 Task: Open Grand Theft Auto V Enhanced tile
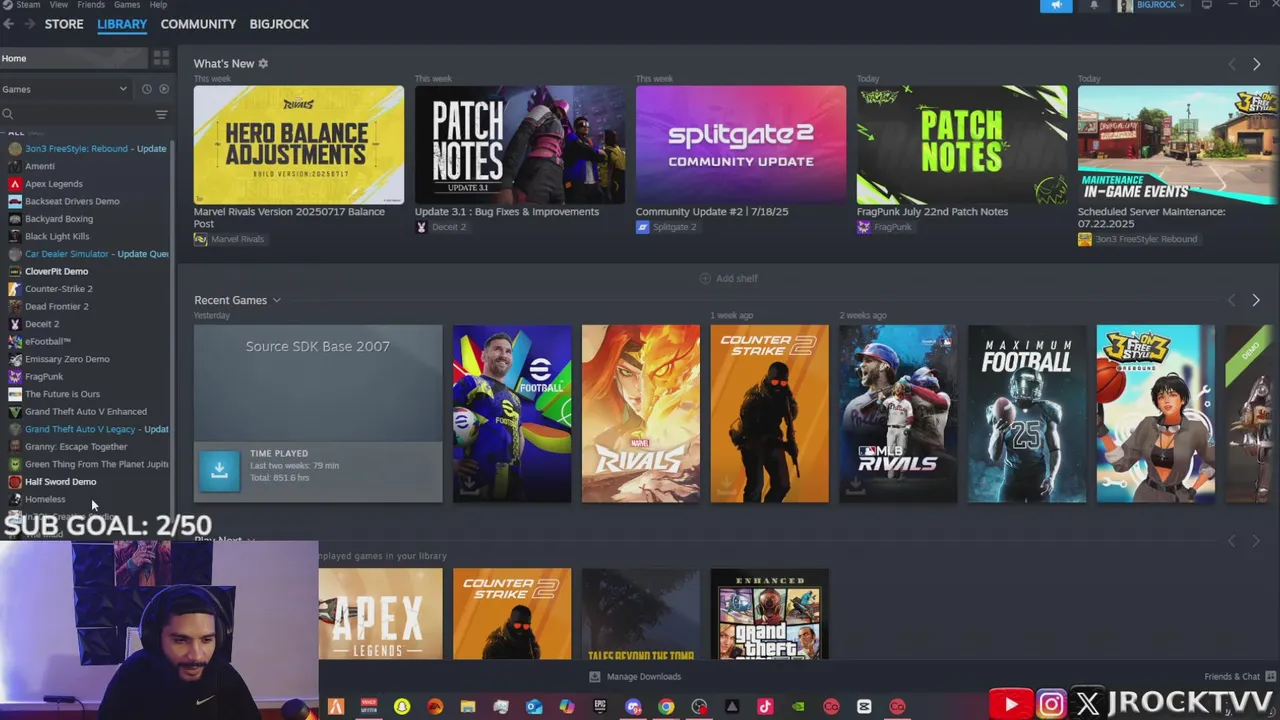pos(769,614)
